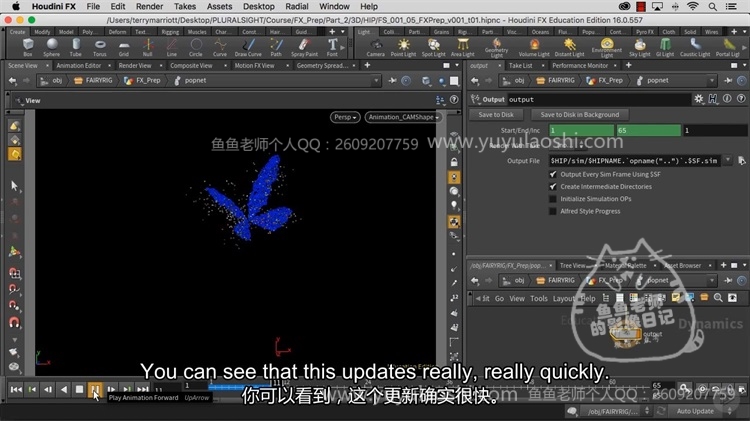750x421 pixels.
Task: Expand viewport network path history dropdown
Action: [376, 80]
